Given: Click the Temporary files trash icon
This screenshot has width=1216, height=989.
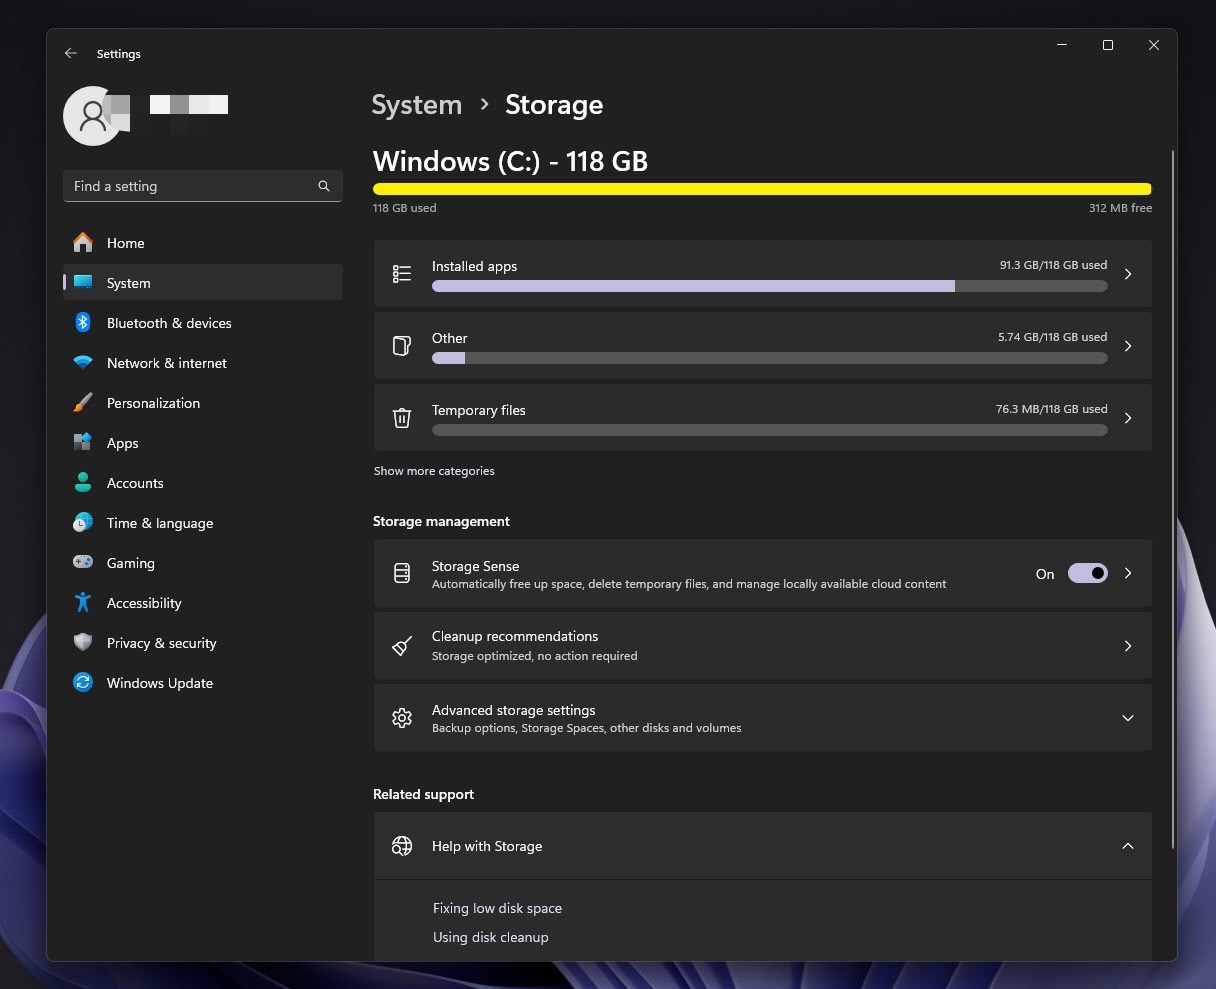Looking at the screenshot, I should pyautogui.click(x=402, y=418).
